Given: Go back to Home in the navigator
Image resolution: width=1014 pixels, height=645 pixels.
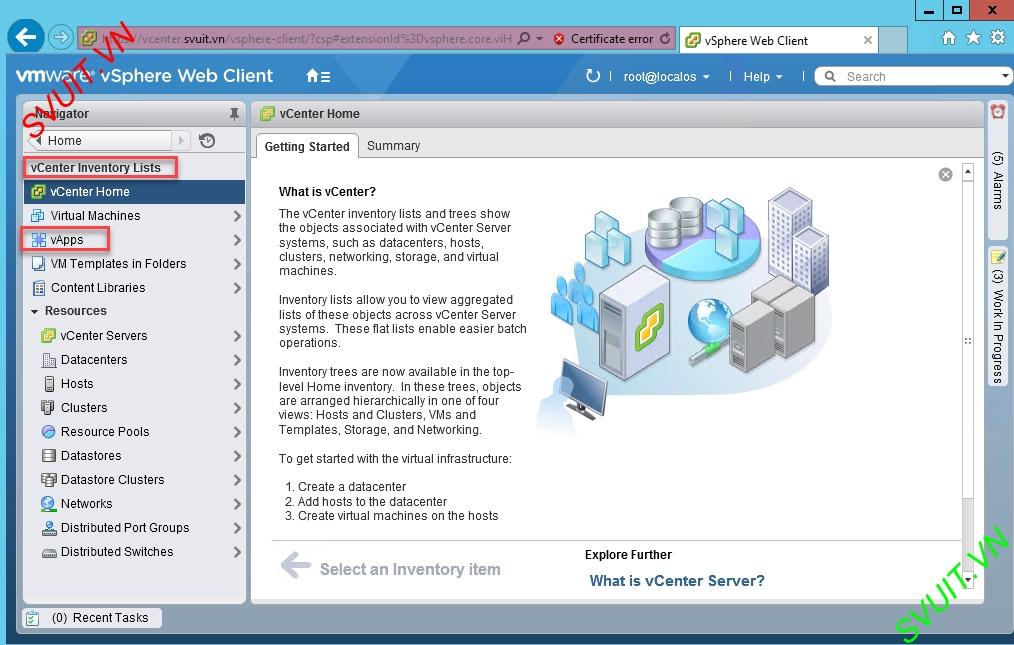Looking at the screenshot, I should pos(100,140).
